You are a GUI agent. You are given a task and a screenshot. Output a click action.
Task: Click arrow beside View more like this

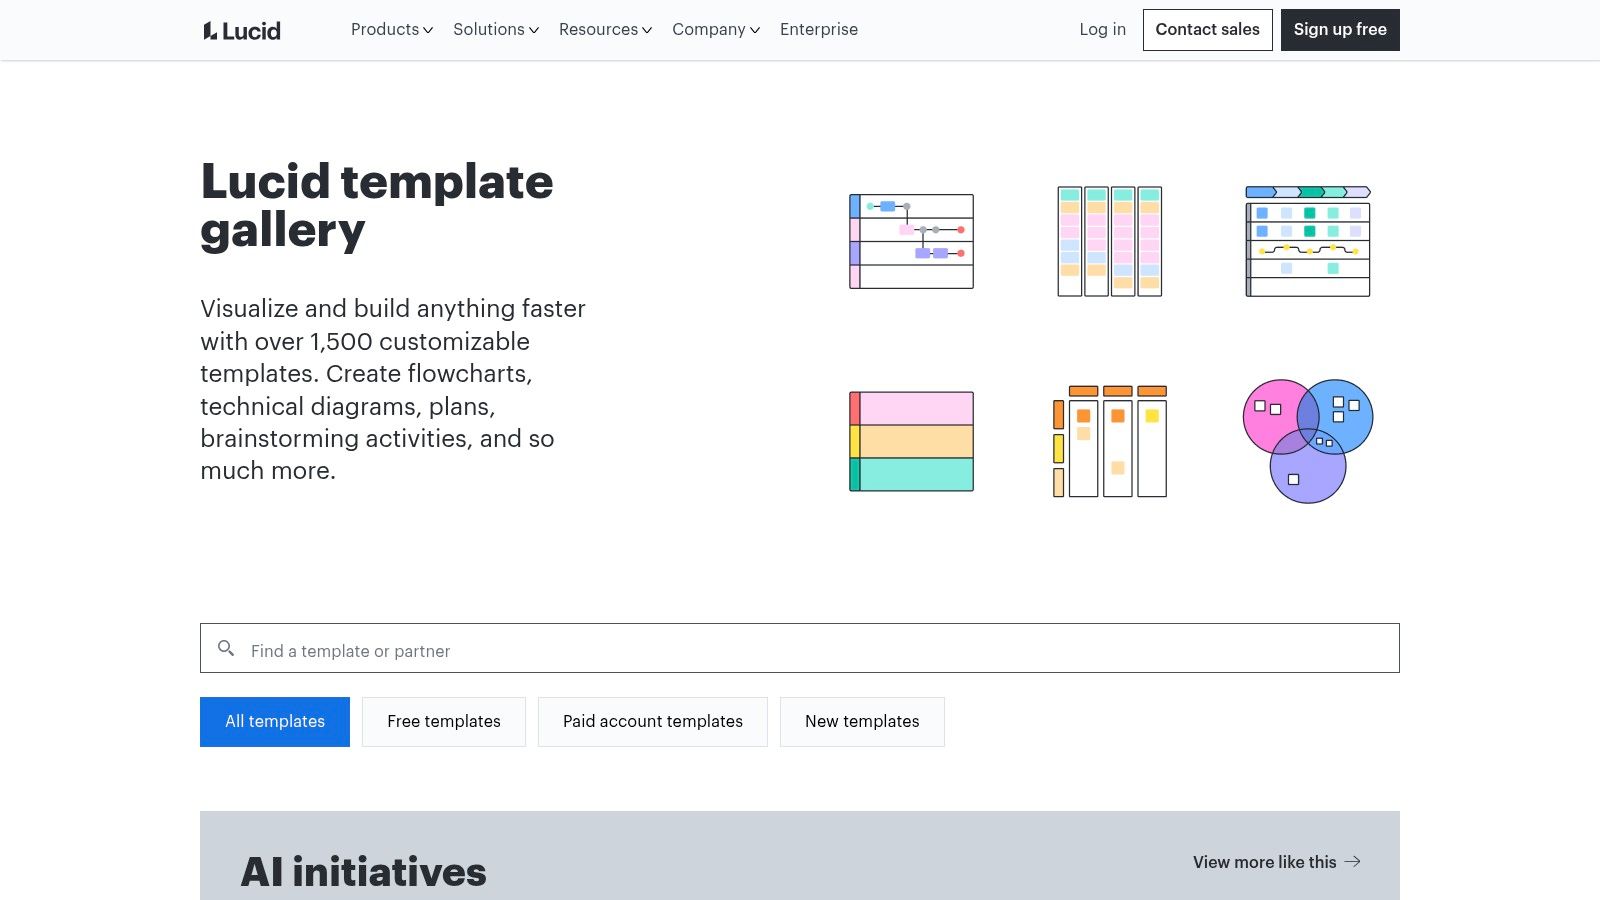pos(1353,861)
